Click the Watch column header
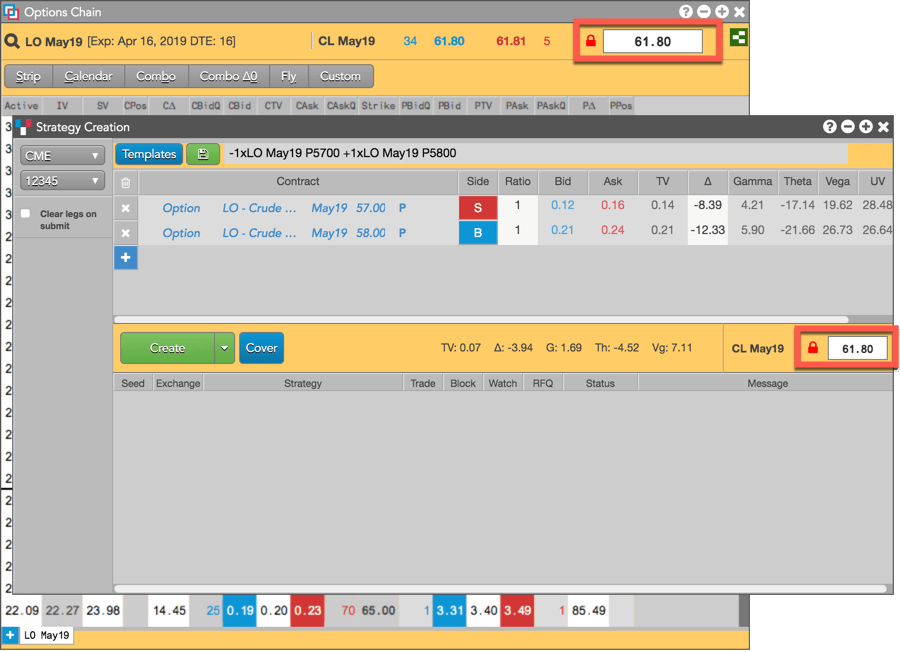The height and width of the screenshot is (652, 900). tap(503, 383)
